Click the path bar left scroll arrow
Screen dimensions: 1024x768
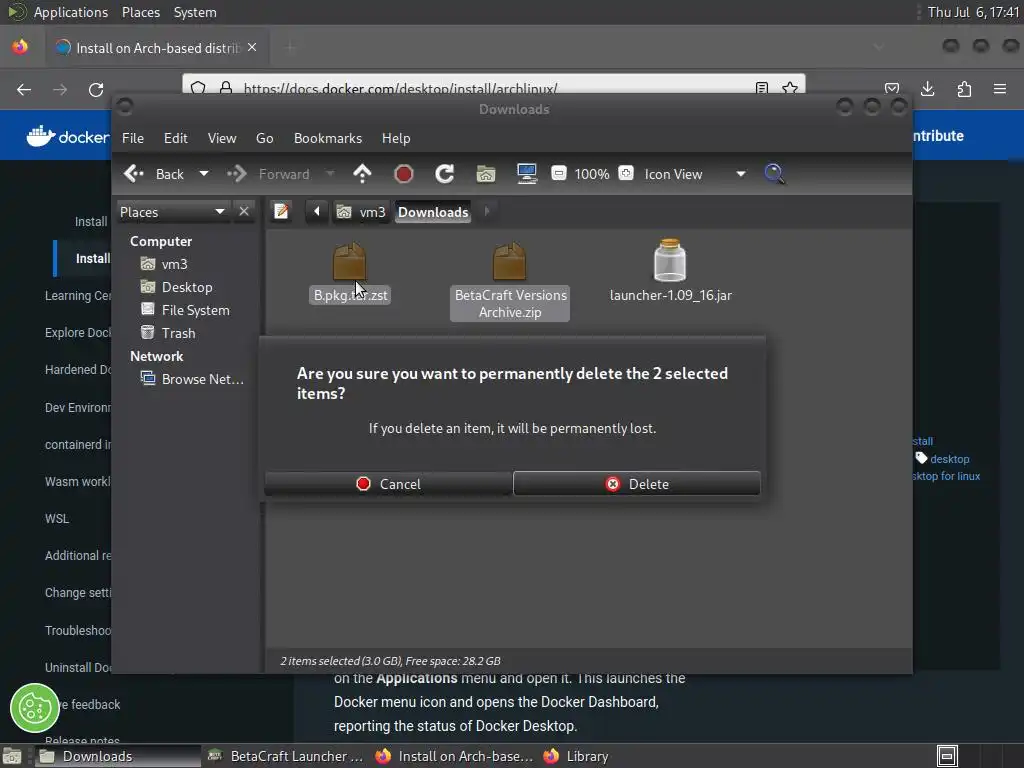(317, 212)
